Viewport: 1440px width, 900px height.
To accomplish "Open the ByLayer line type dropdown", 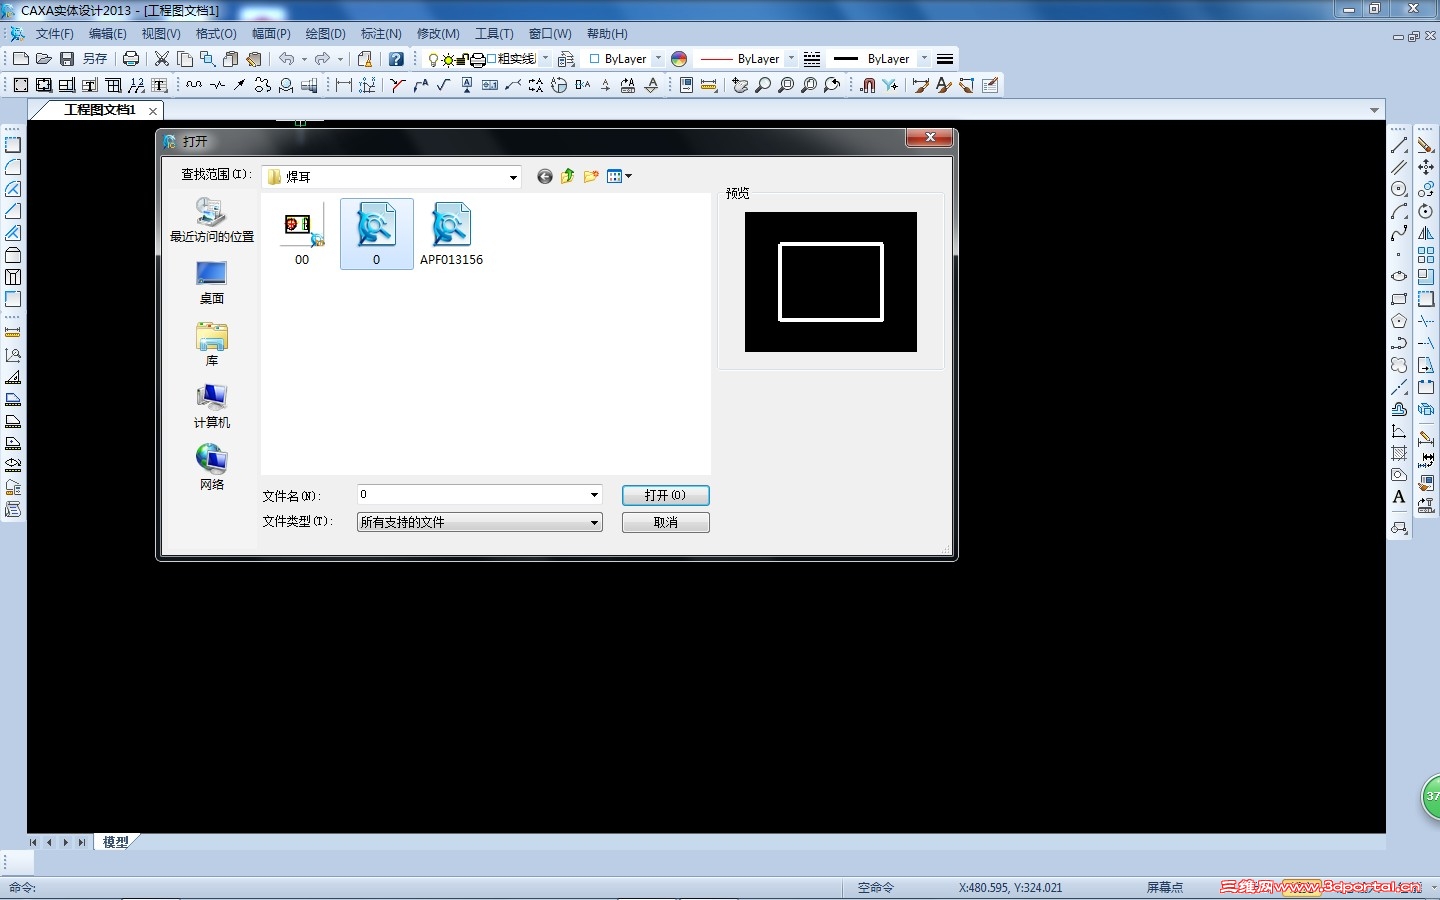I will pyautogui.click(x=791, y=59).
